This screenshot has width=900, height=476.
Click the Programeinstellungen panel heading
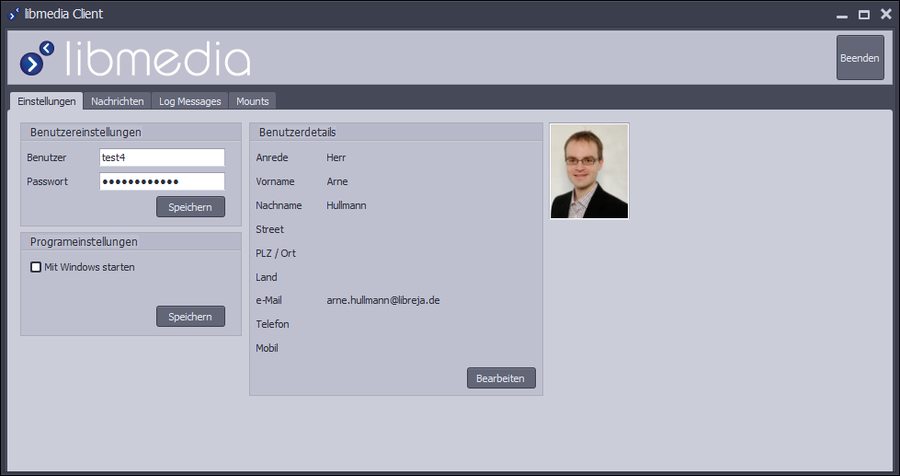pyautogui.click(x=84, y=242)
